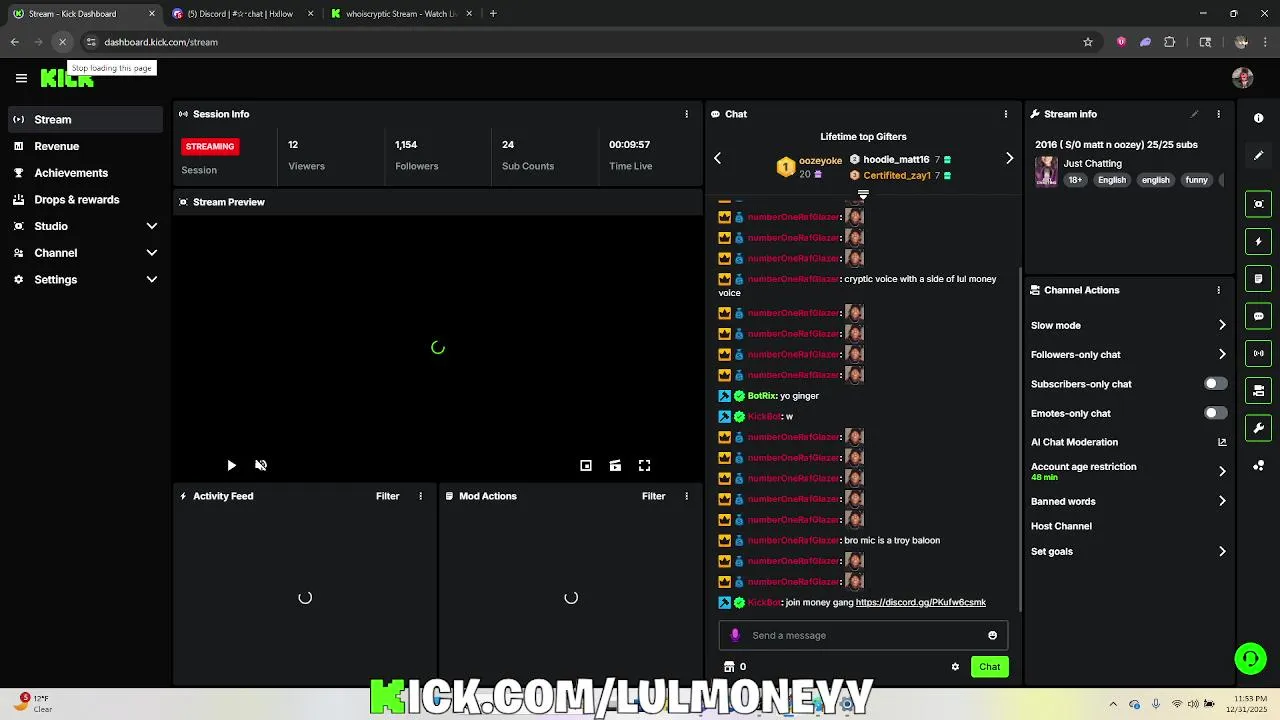
Task: Unmute the stream preview audio
Action: 261,465
